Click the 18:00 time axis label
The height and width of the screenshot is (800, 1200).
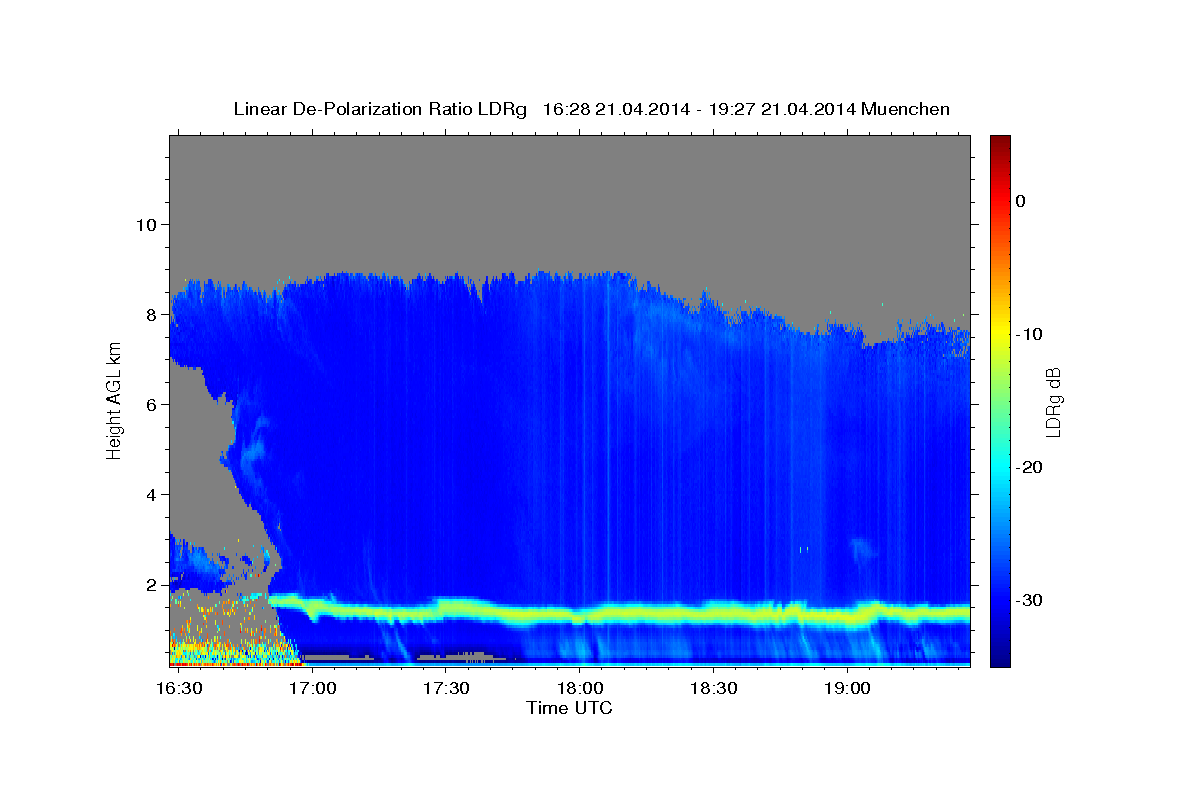580,689
